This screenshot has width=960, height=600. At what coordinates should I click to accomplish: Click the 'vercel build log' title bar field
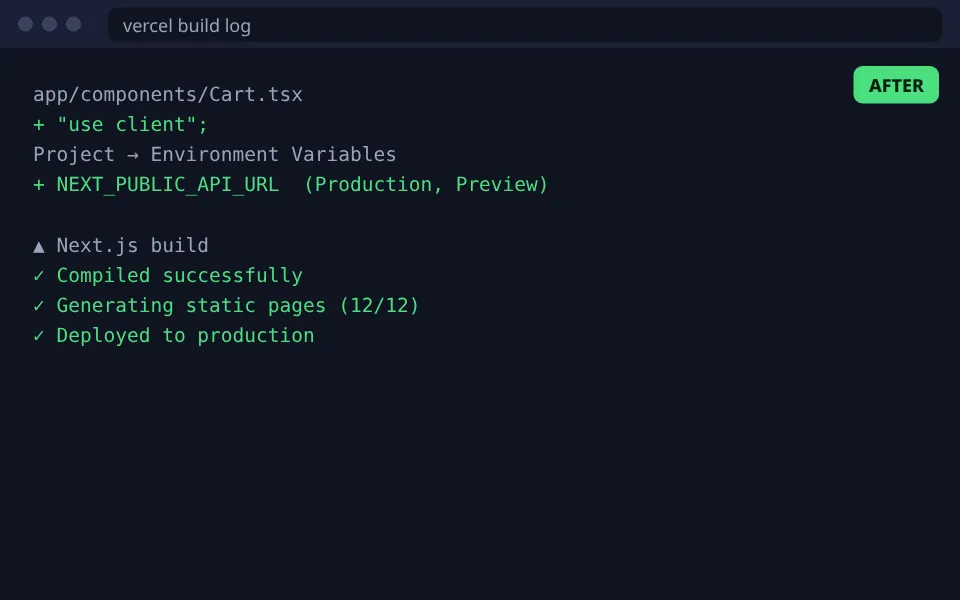pyautogui.click(x=525, y=25)
